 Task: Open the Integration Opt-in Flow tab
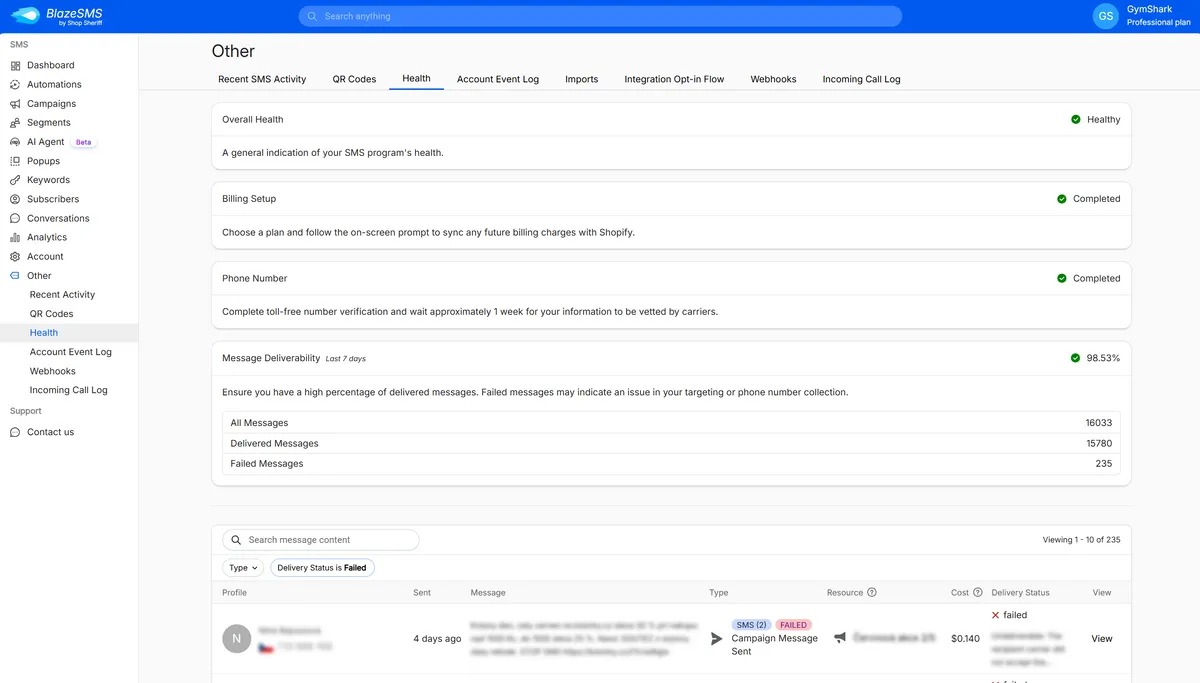coord(674,78)
